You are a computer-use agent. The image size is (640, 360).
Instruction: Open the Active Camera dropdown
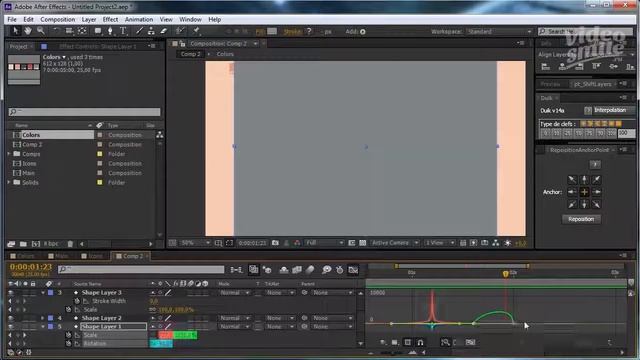point(394,243)
